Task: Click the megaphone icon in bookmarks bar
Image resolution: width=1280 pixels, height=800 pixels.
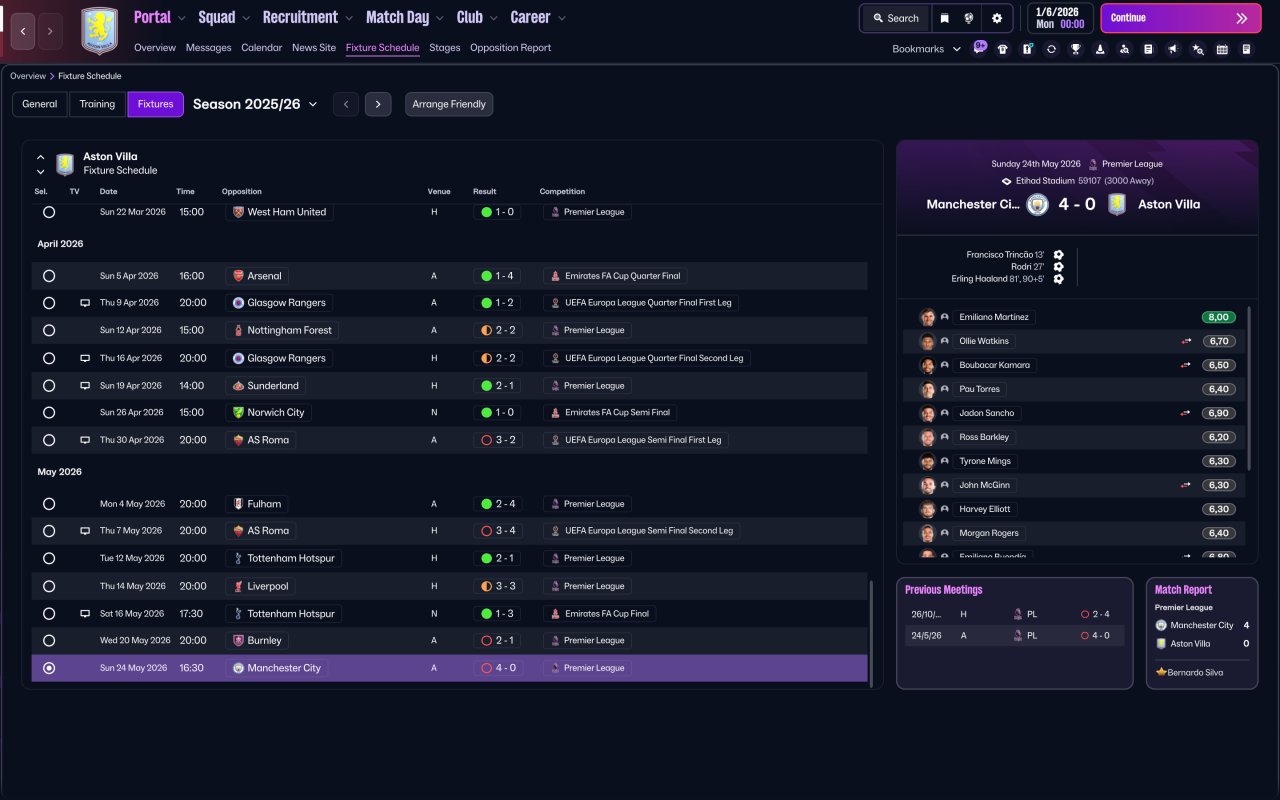Action: tap(1173, 49)
